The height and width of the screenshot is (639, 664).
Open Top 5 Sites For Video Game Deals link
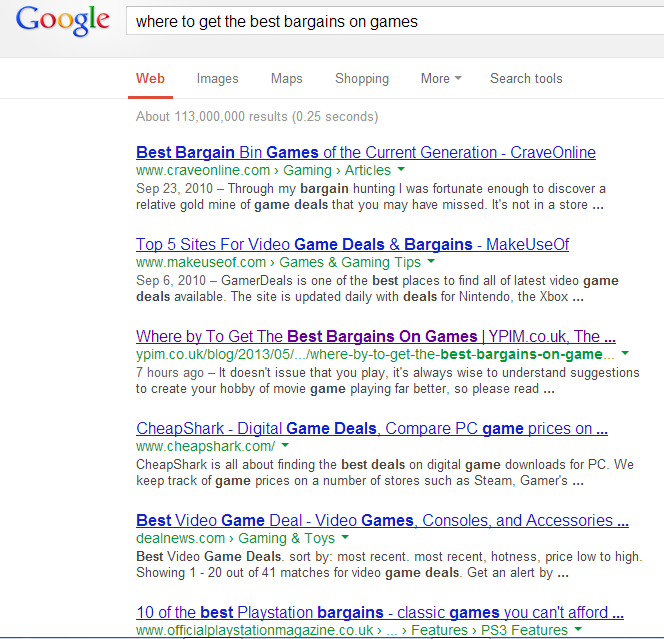pos(352,244)
